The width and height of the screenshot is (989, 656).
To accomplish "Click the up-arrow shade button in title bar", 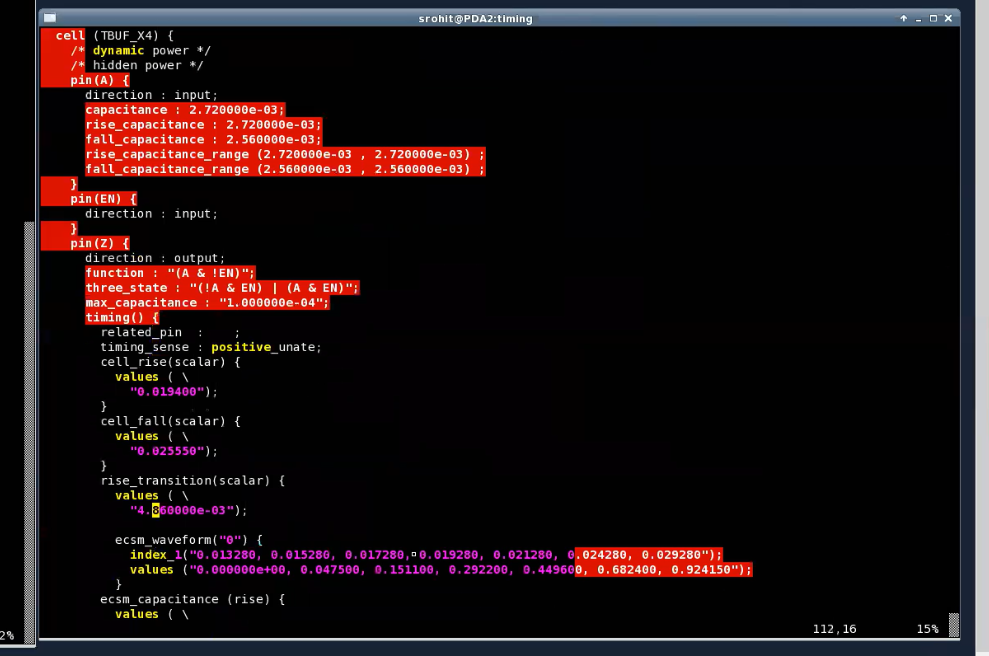I will point(904,18).
